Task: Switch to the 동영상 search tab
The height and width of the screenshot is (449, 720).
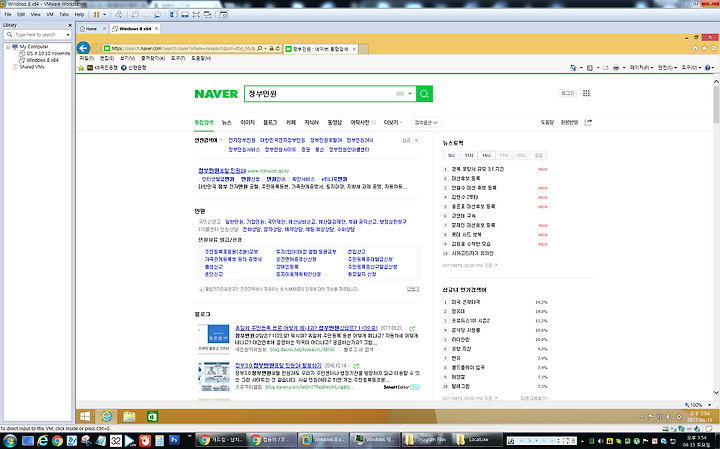Action: (335, 123)
